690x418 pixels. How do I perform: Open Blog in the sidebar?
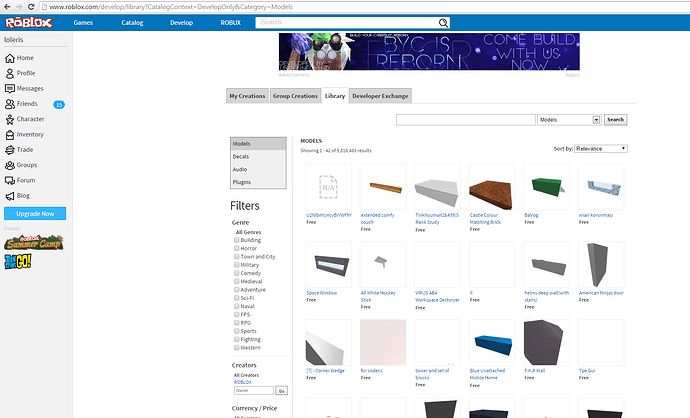(x=17, y=196)
